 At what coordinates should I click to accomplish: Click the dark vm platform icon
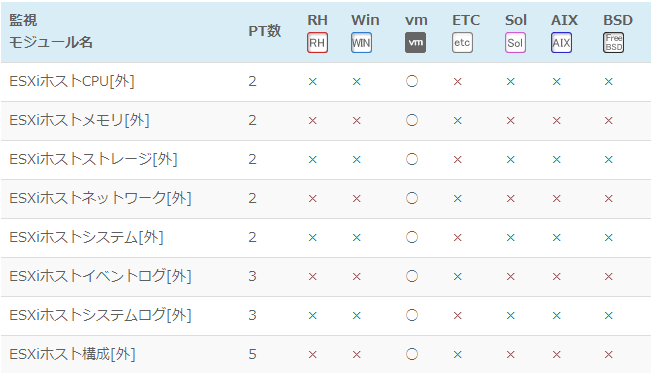[415, 42]
